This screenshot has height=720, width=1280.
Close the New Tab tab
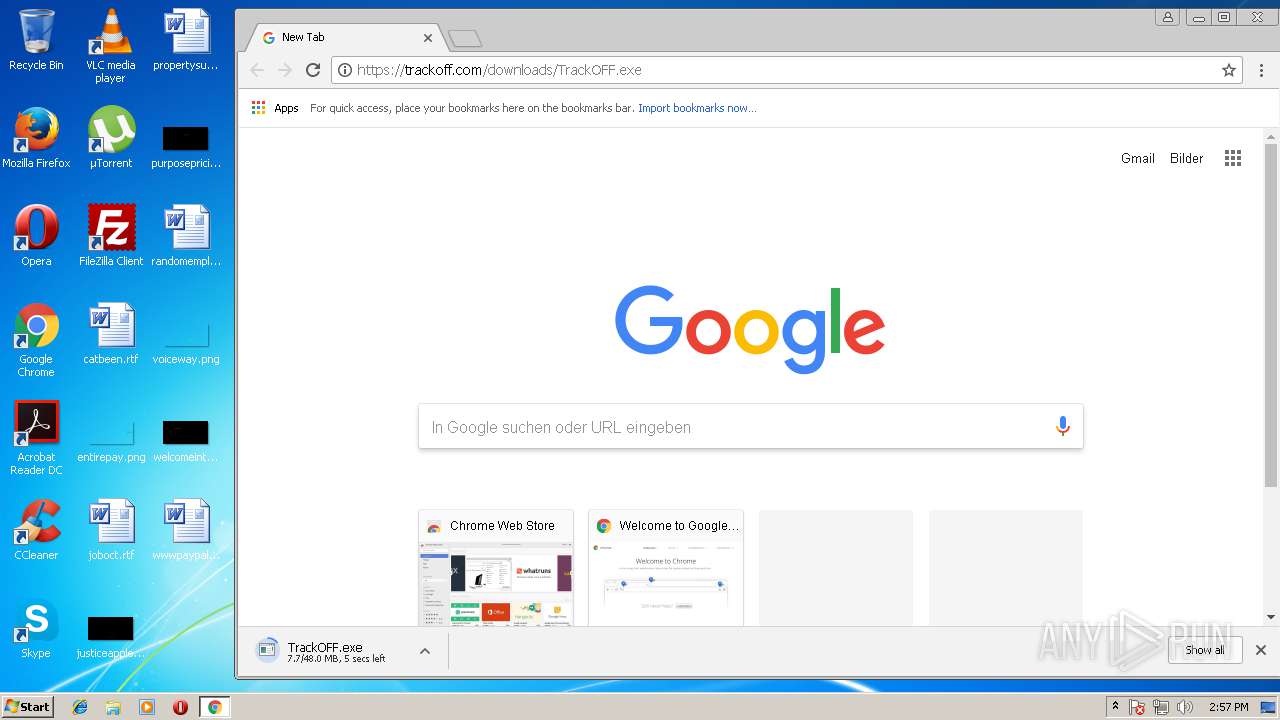428,38
